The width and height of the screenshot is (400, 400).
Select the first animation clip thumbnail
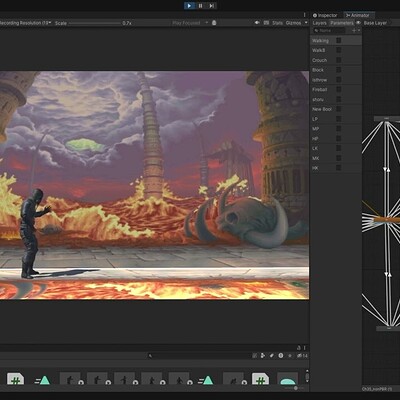(70, 379)
